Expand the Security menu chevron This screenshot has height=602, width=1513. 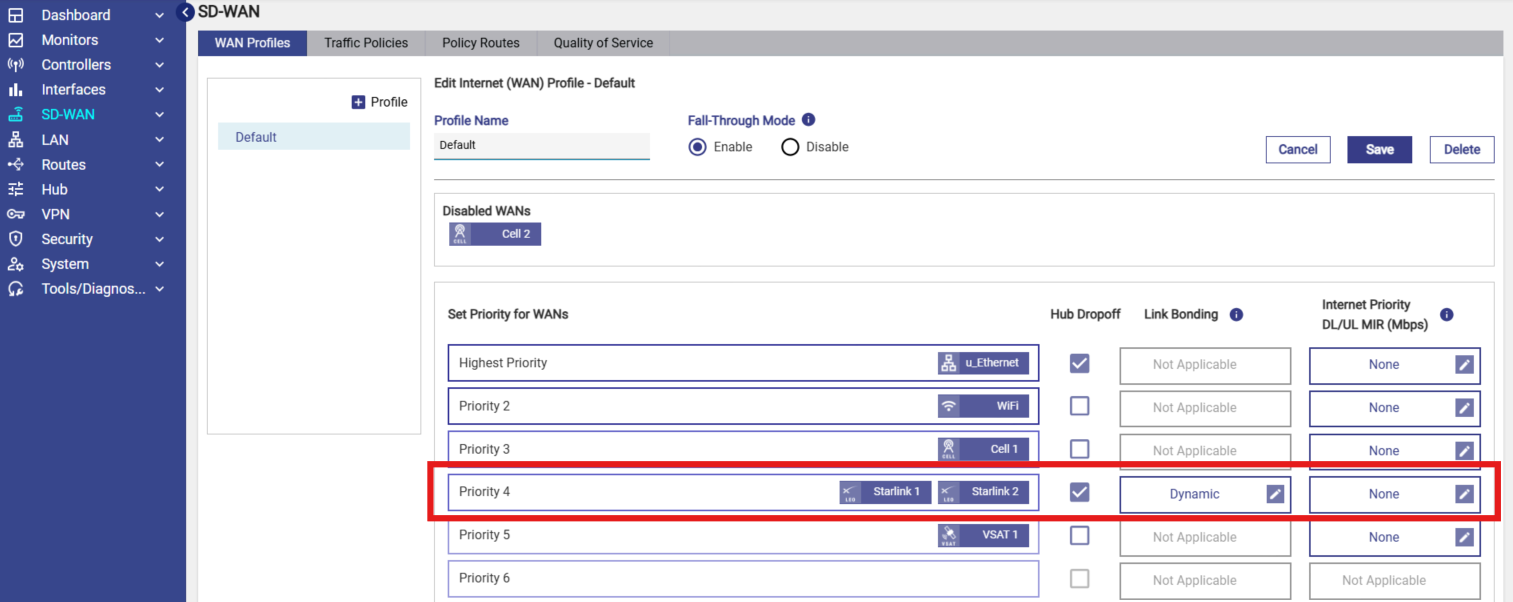coord(159,239)
